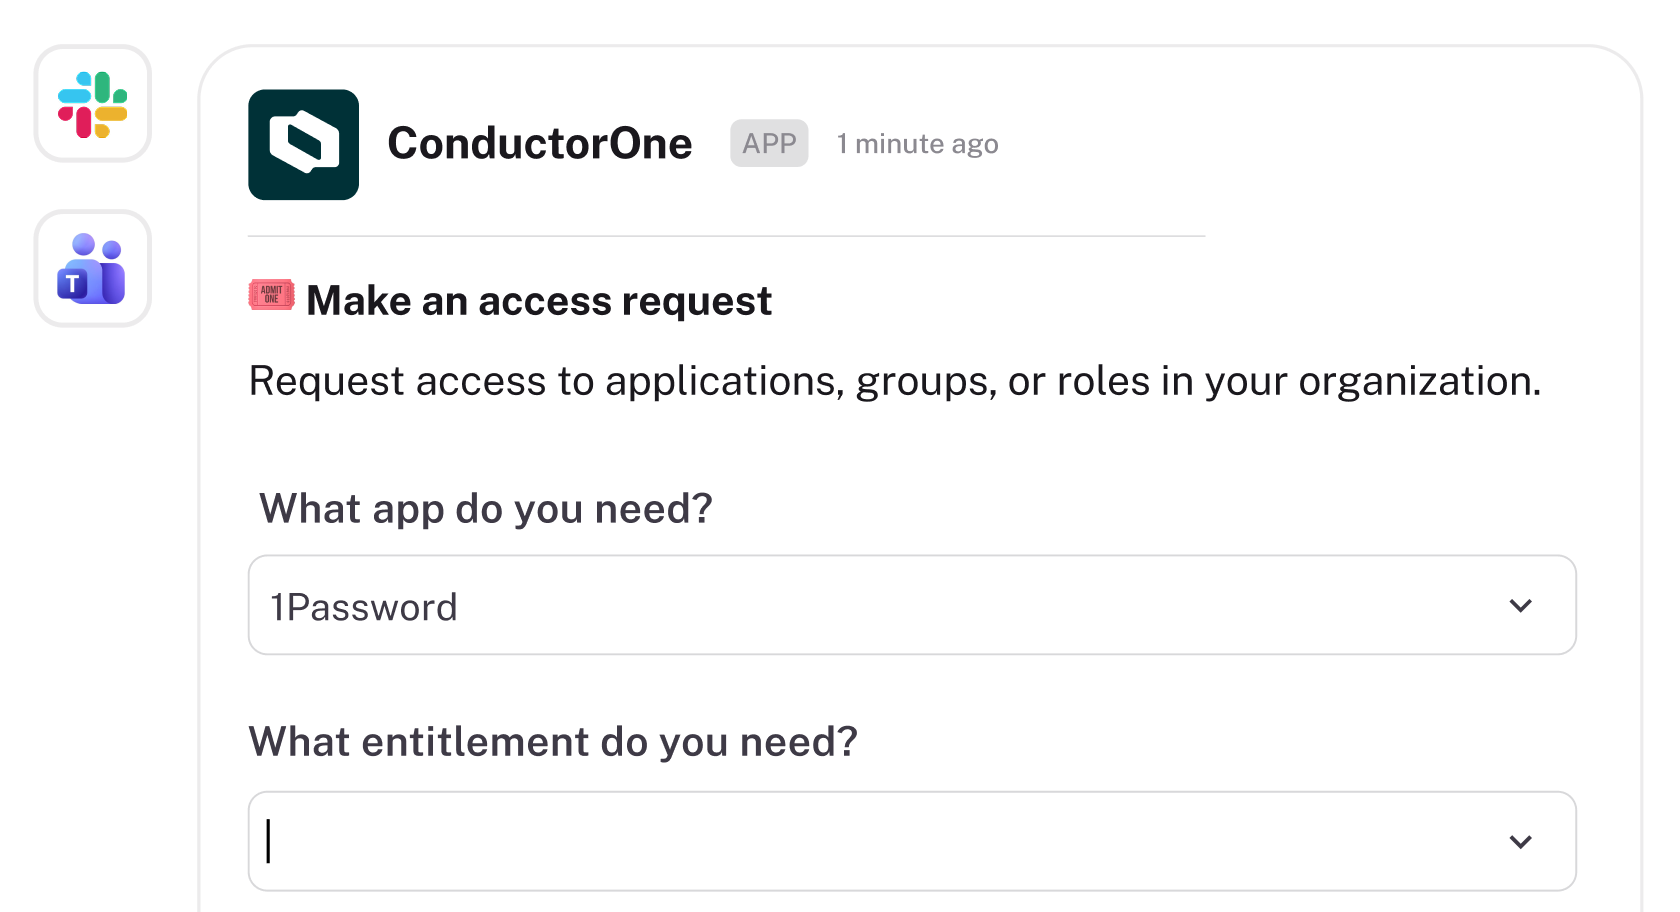Click the chevron on the entitlement field
This screenshot has width=1680, height=912.
pyautogui.click(x=1521, y=841)
